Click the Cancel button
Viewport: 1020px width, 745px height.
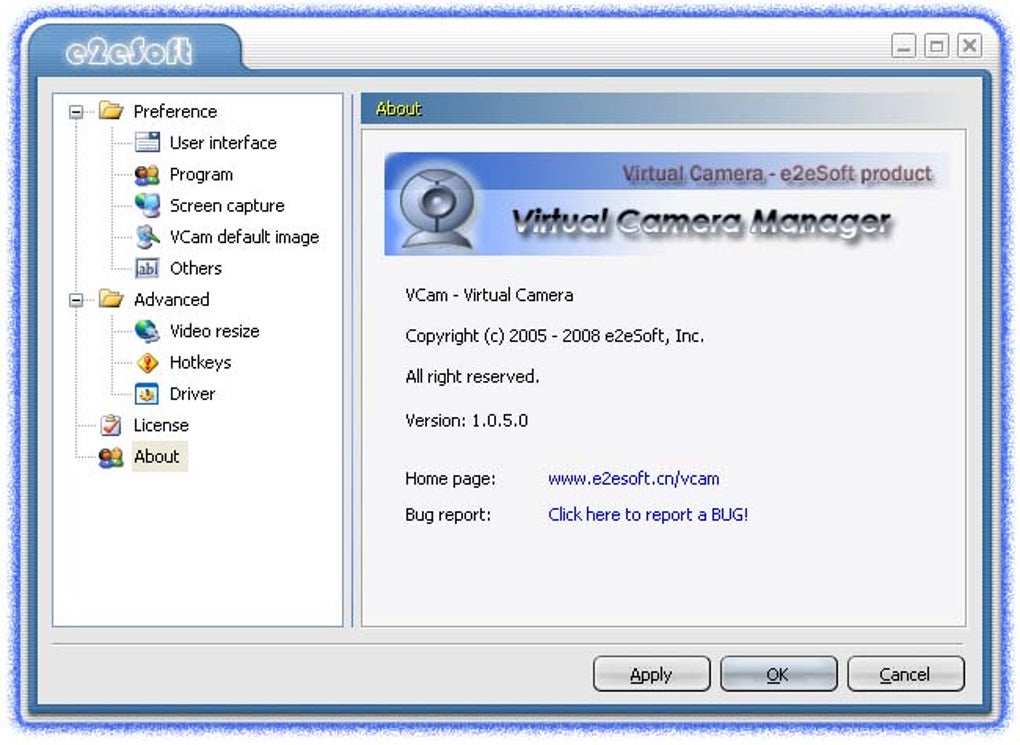coord(905,674)
